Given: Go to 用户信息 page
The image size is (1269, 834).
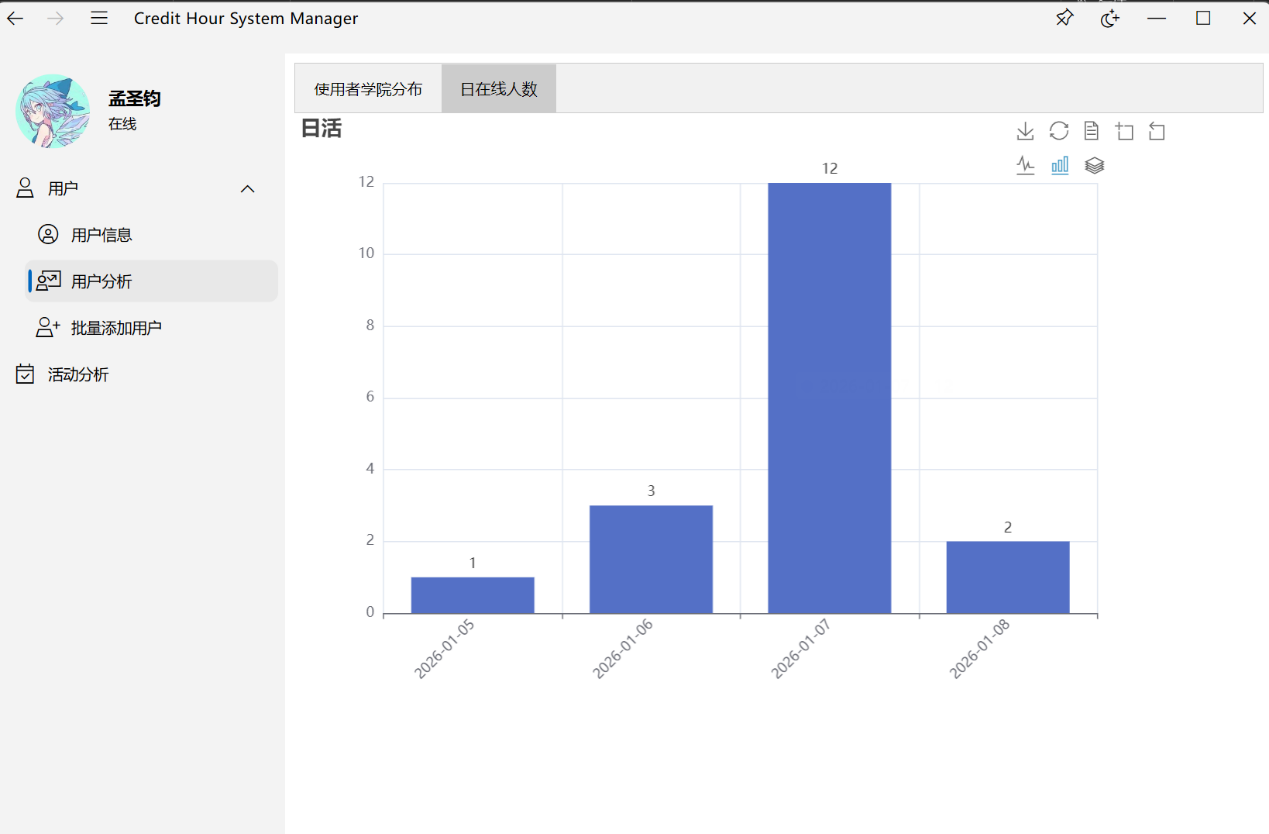Looking at the screenshot, I should (x=101, y=235).
